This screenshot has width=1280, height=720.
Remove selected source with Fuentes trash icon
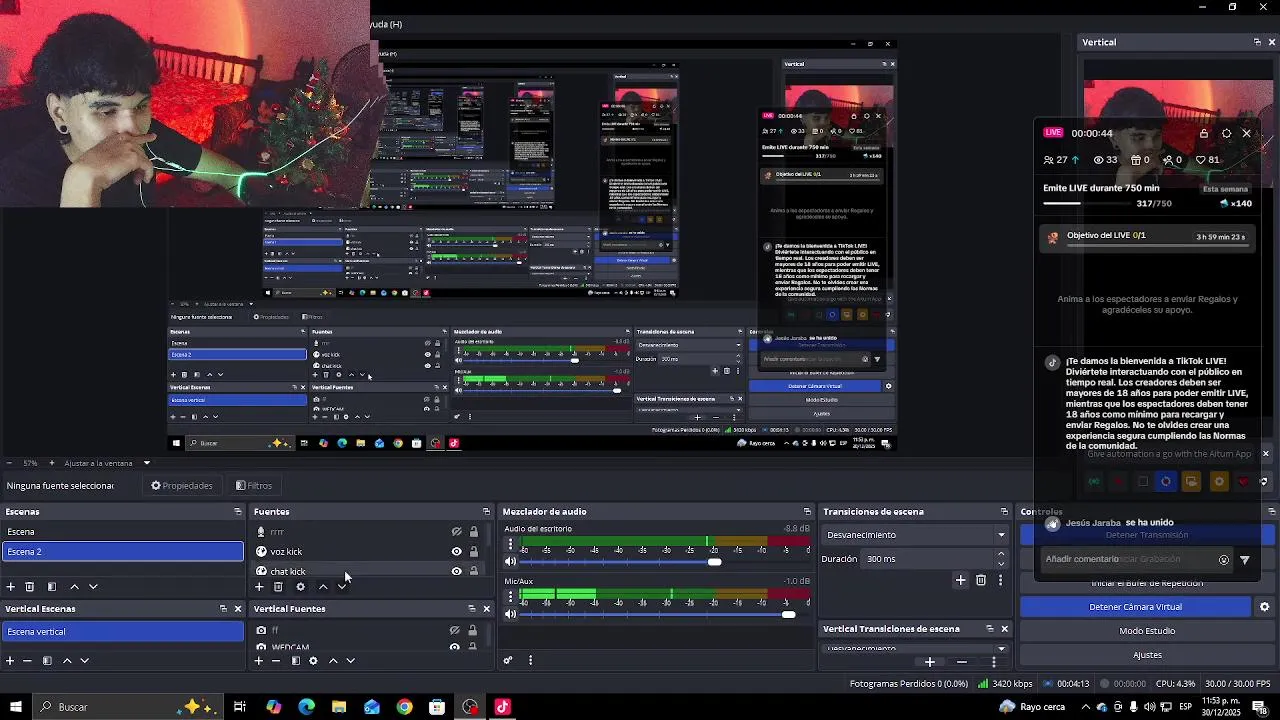[278, 587]
